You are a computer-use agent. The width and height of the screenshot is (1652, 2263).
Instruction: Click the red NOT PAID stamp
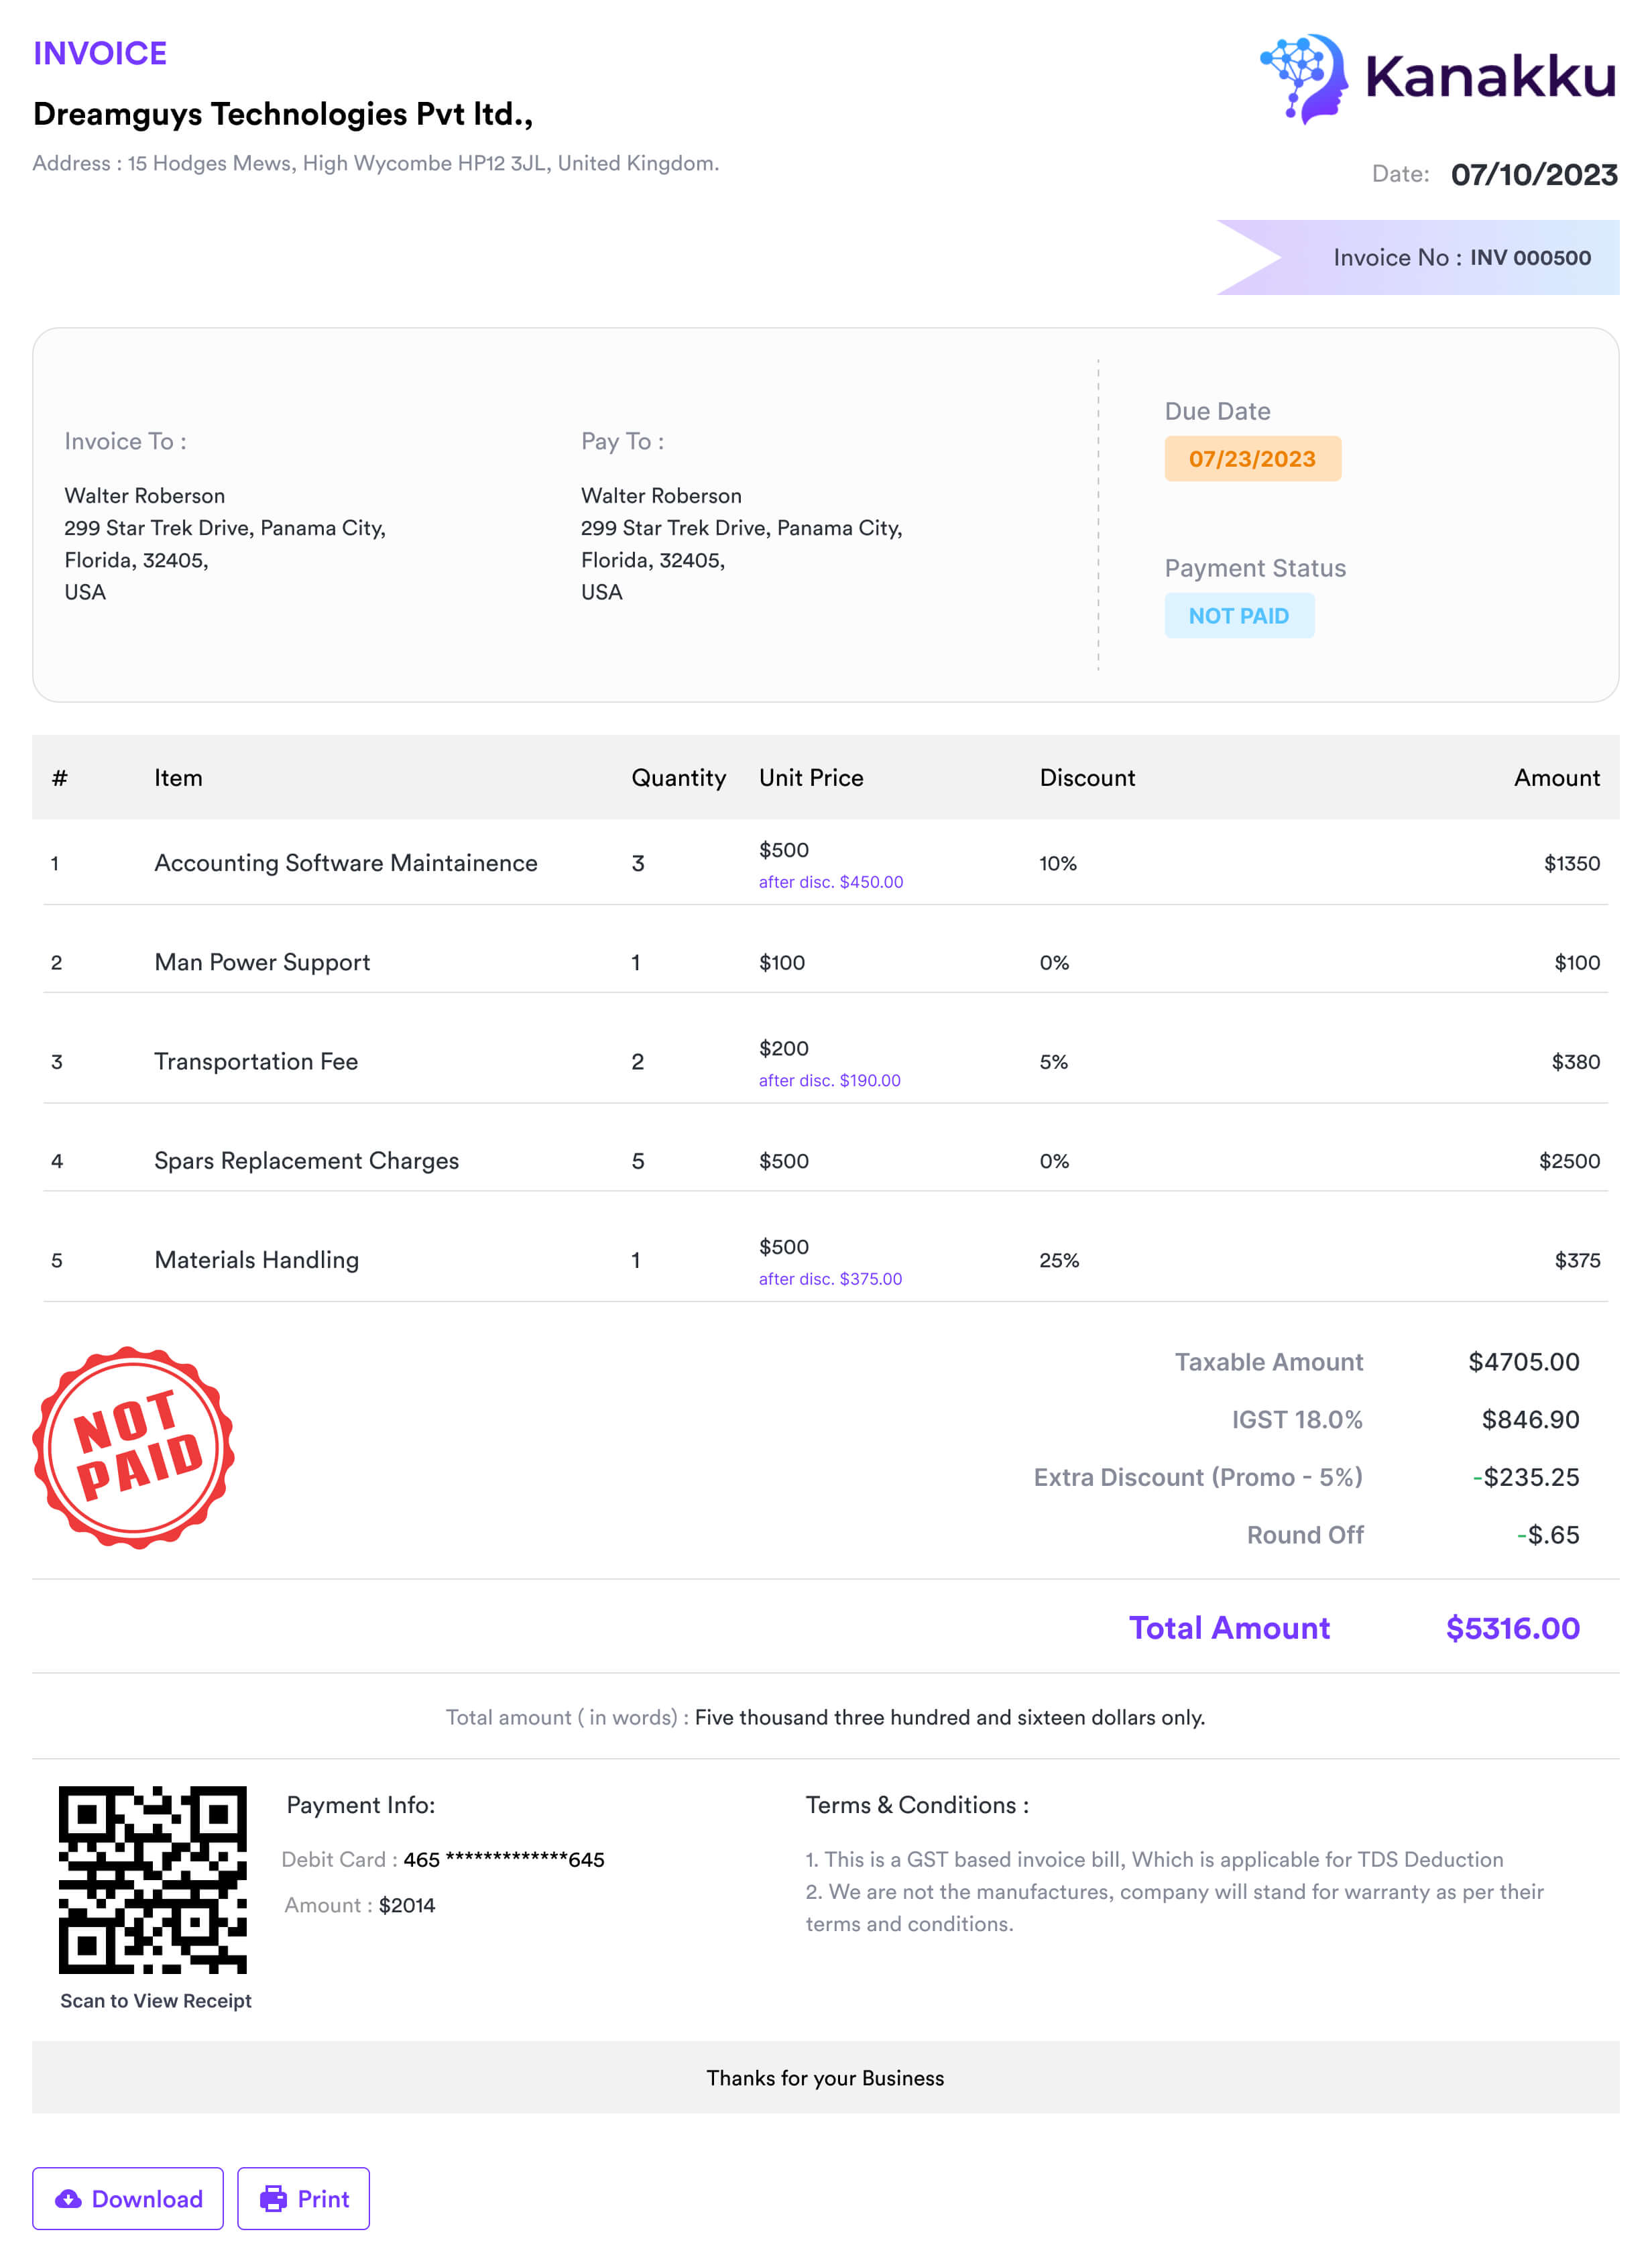(134, 1447)
